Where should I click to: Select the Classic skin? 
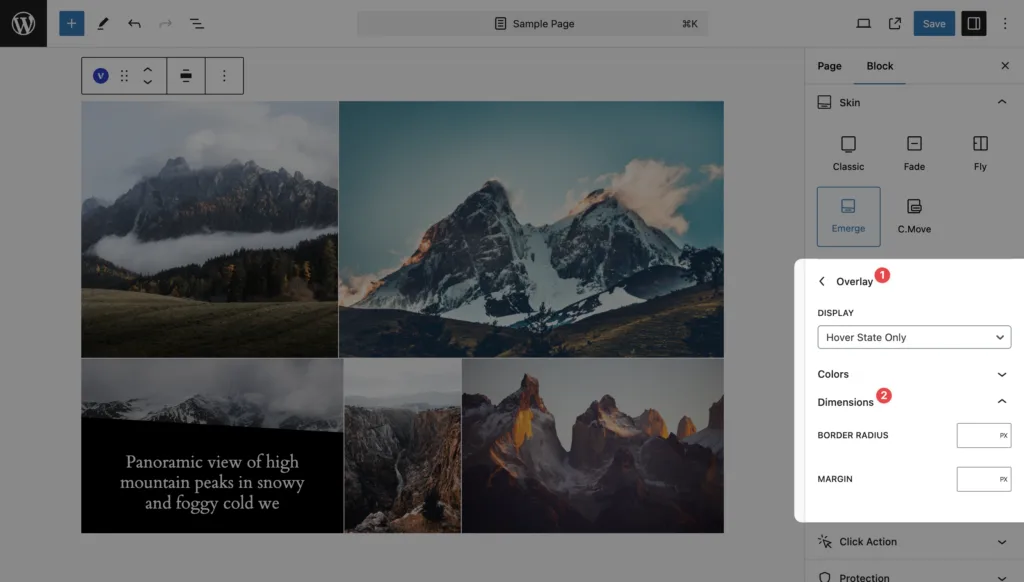[848, 154]
